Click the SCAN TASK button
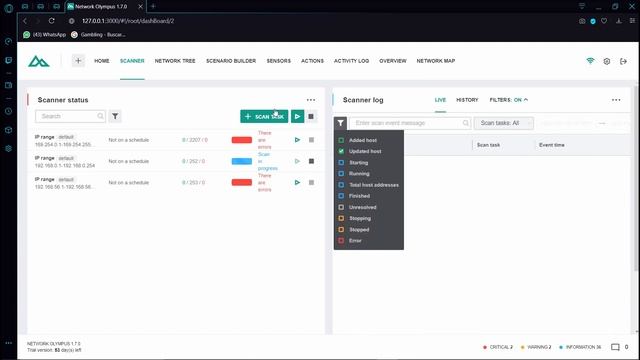 click(x=264, y=116)
